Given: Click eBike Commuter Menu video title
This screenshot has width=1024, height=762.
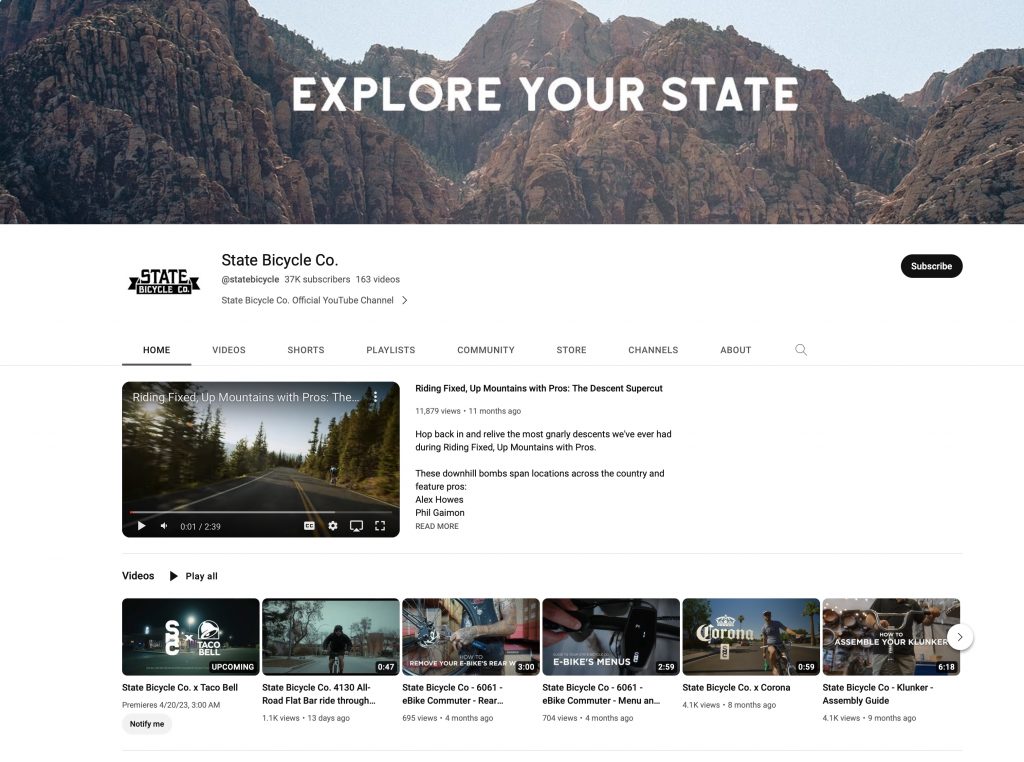Looking at the screenshot, I should (x=601, y=694).
